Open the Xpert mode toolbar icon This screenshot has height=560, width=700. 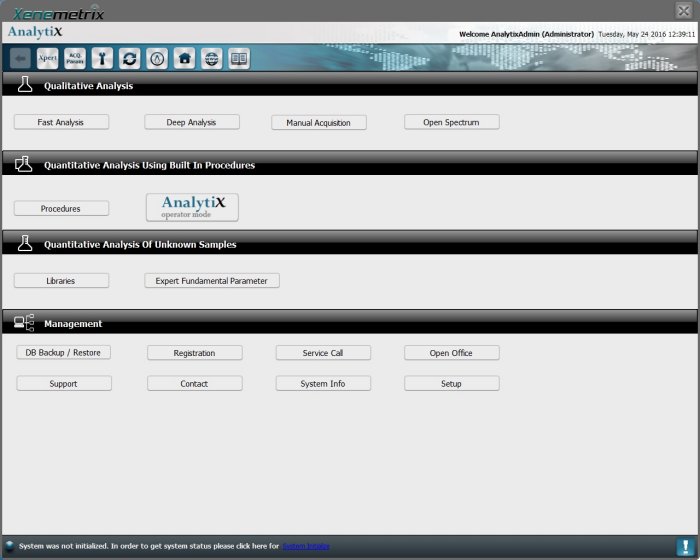click(x=47, y=59)
